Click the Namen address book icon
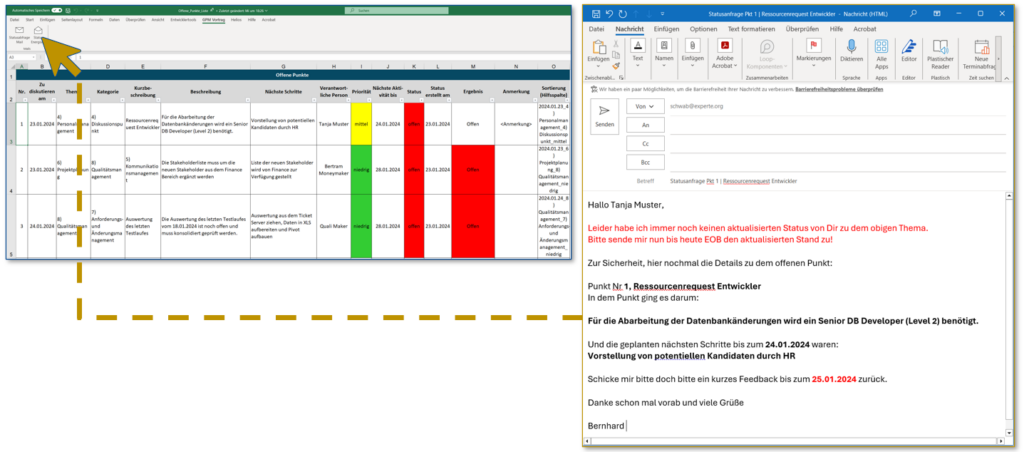The width and height of the screenshot is (1024, 452). [x=665, y=46]
